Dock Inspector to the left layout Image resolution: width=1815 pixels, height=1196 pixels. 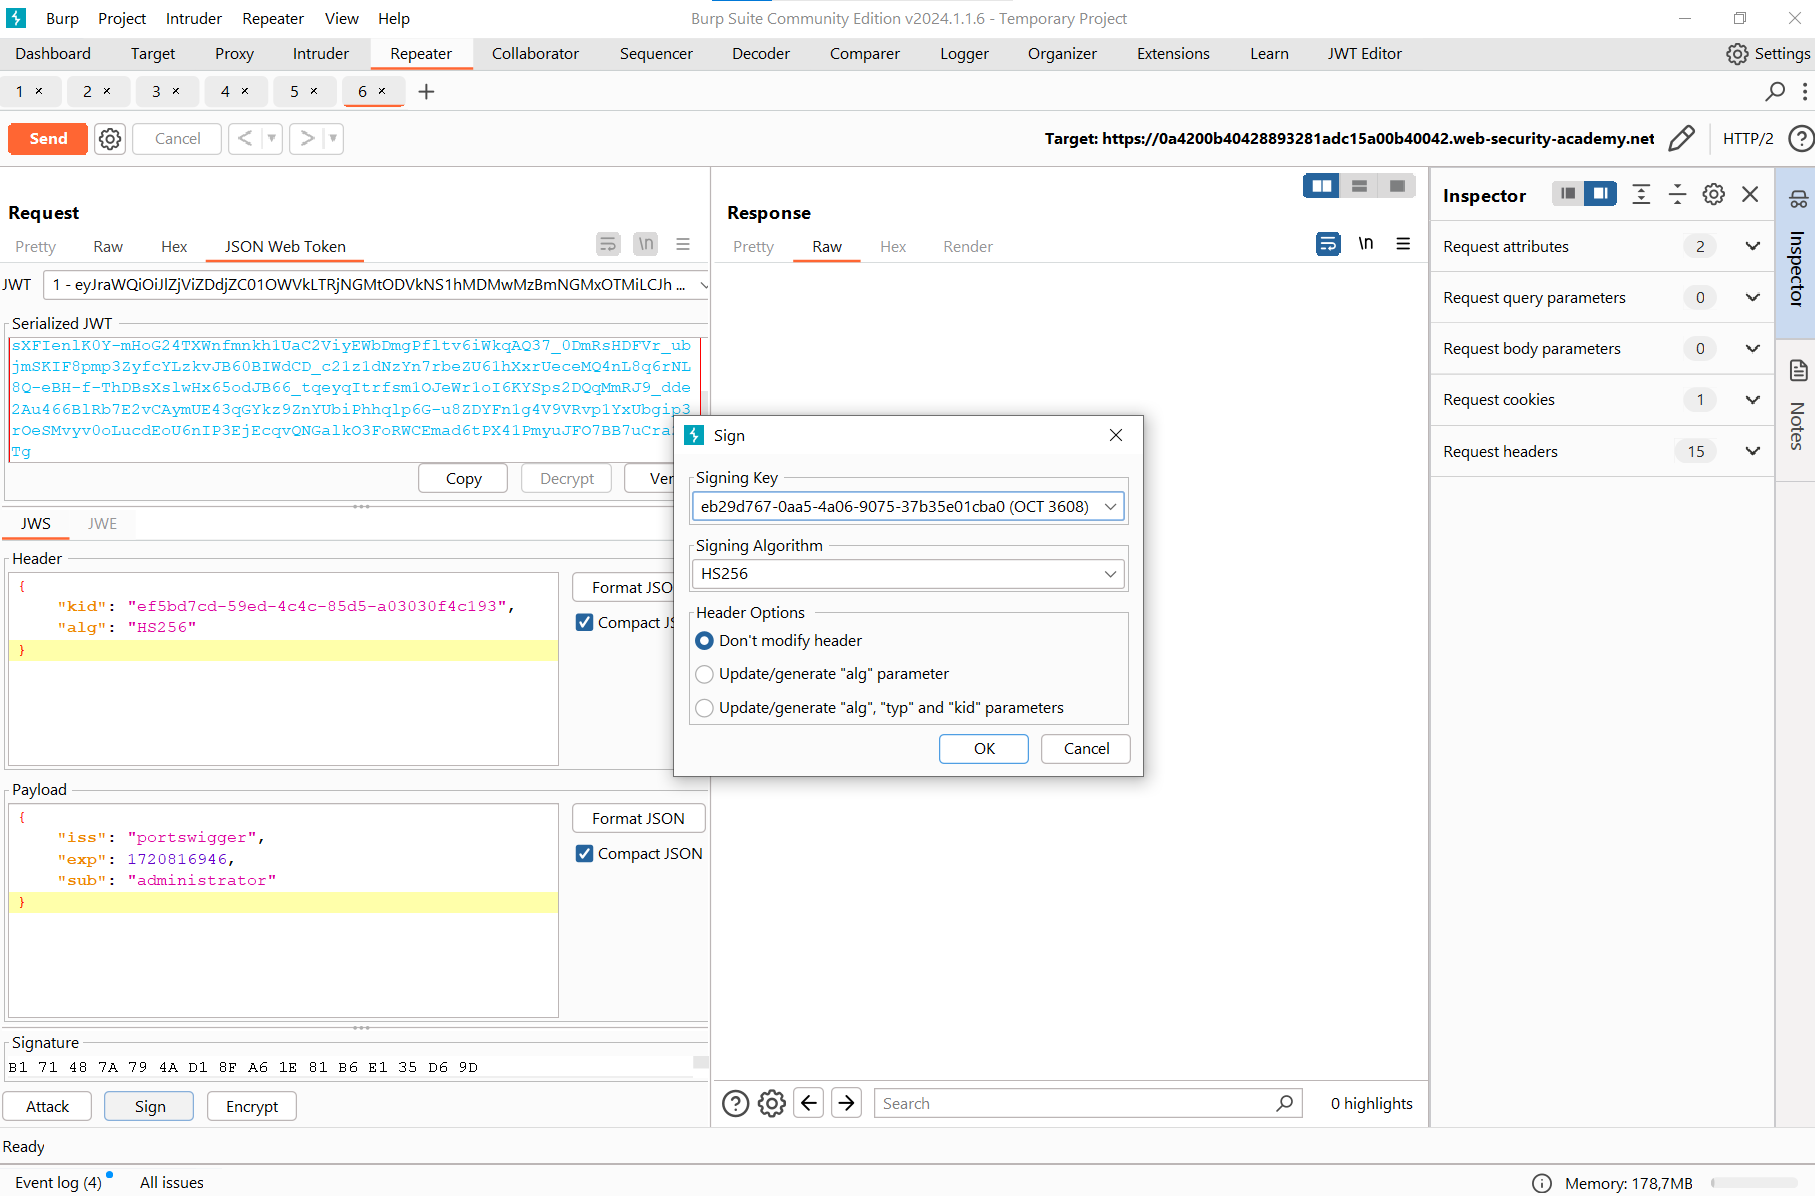click(1568, 194)
